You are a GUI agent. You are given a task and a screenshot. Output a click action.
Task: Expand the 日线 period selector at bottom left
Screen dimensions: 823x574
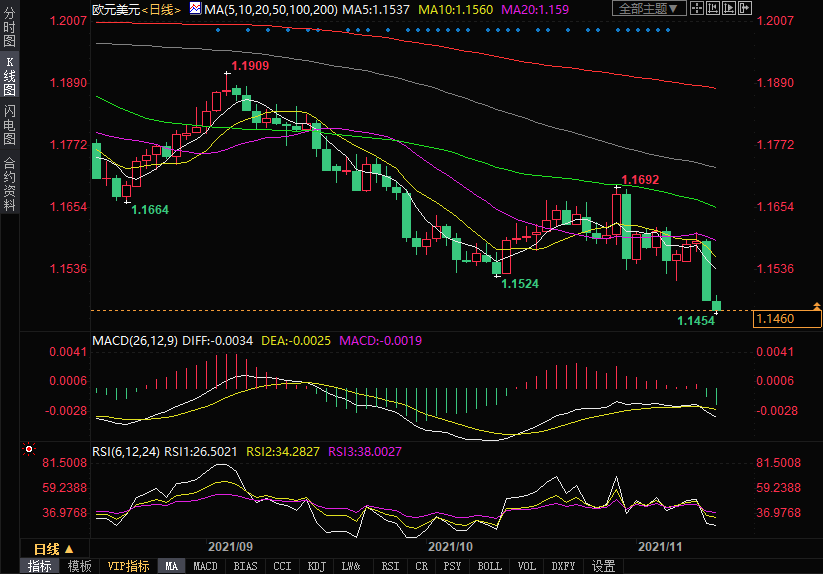(x=53, y=549)
